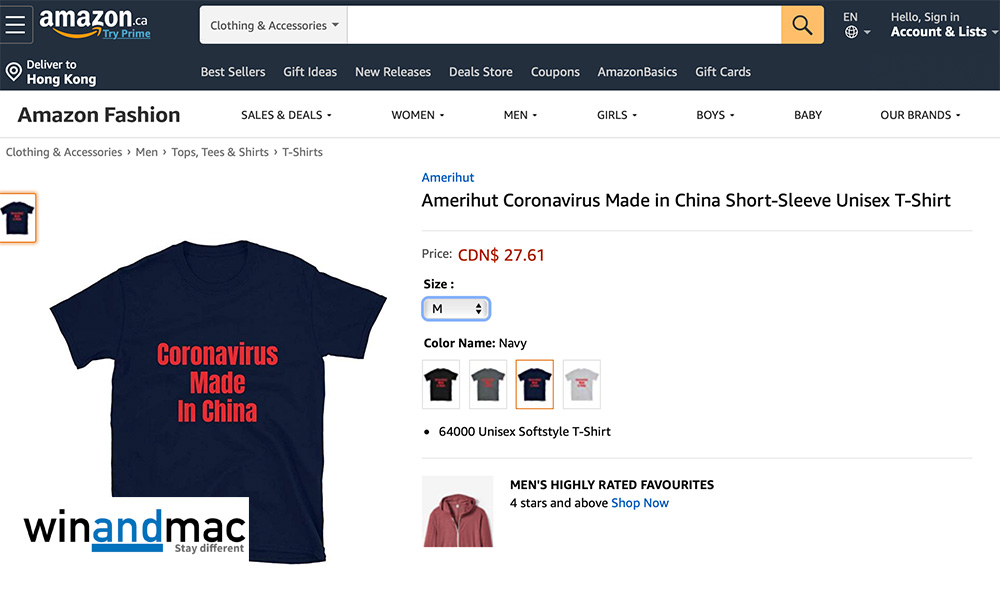Click the T-Shirts breadcrumb link
This screenshot has height=589, width=1000.
302,152
